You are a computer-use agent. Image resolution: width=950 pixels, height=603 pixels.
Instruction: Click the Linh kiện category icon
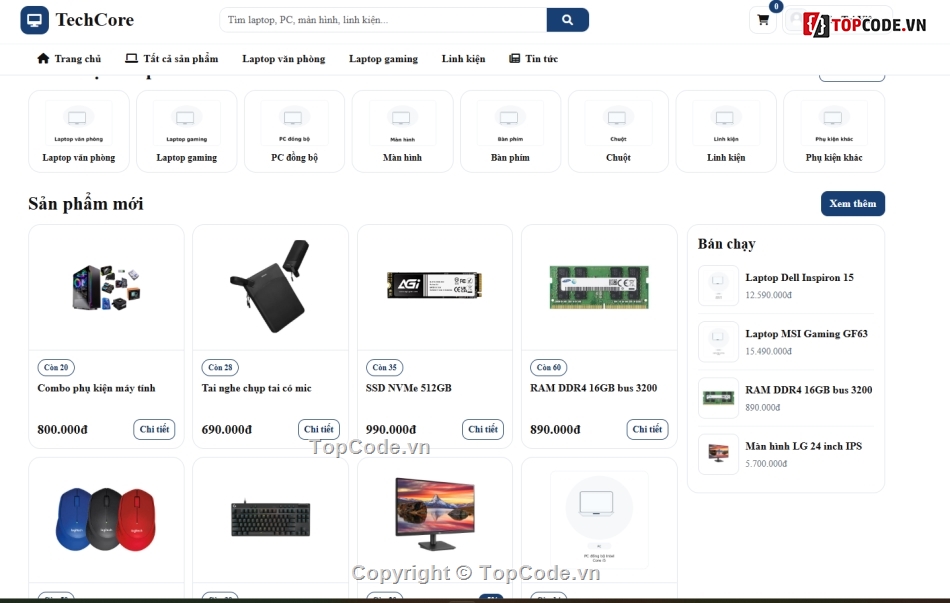[x=726, y=123]
